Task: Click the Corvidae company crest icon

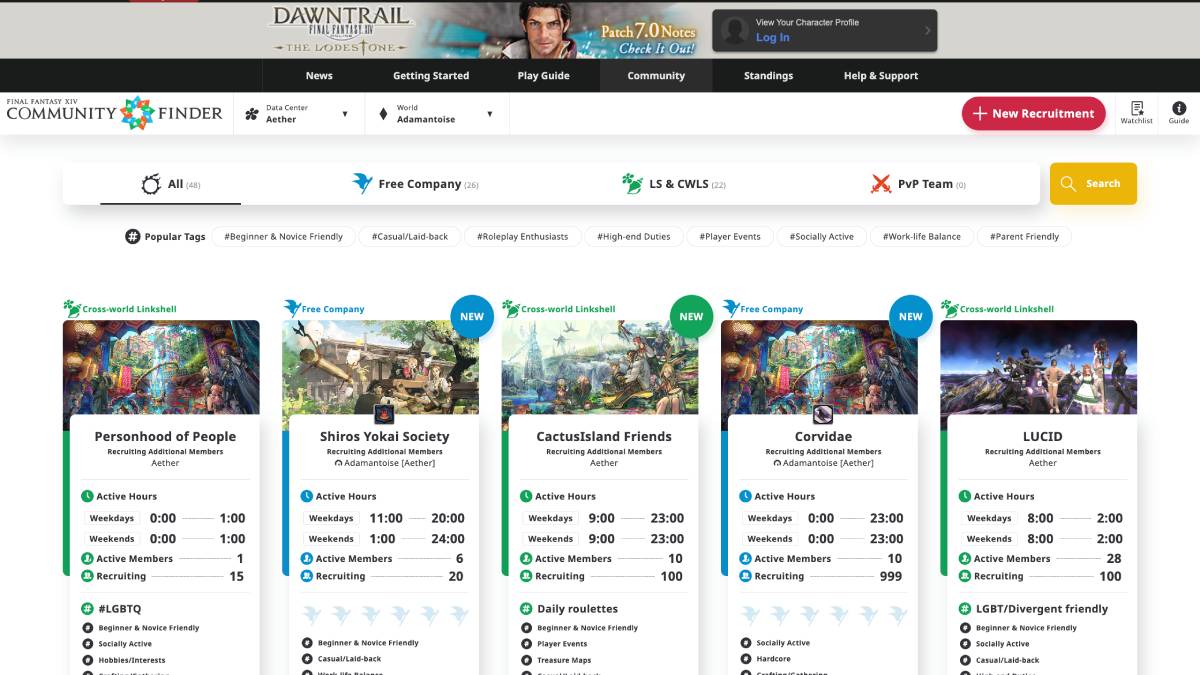Action: tap(822, 413)
